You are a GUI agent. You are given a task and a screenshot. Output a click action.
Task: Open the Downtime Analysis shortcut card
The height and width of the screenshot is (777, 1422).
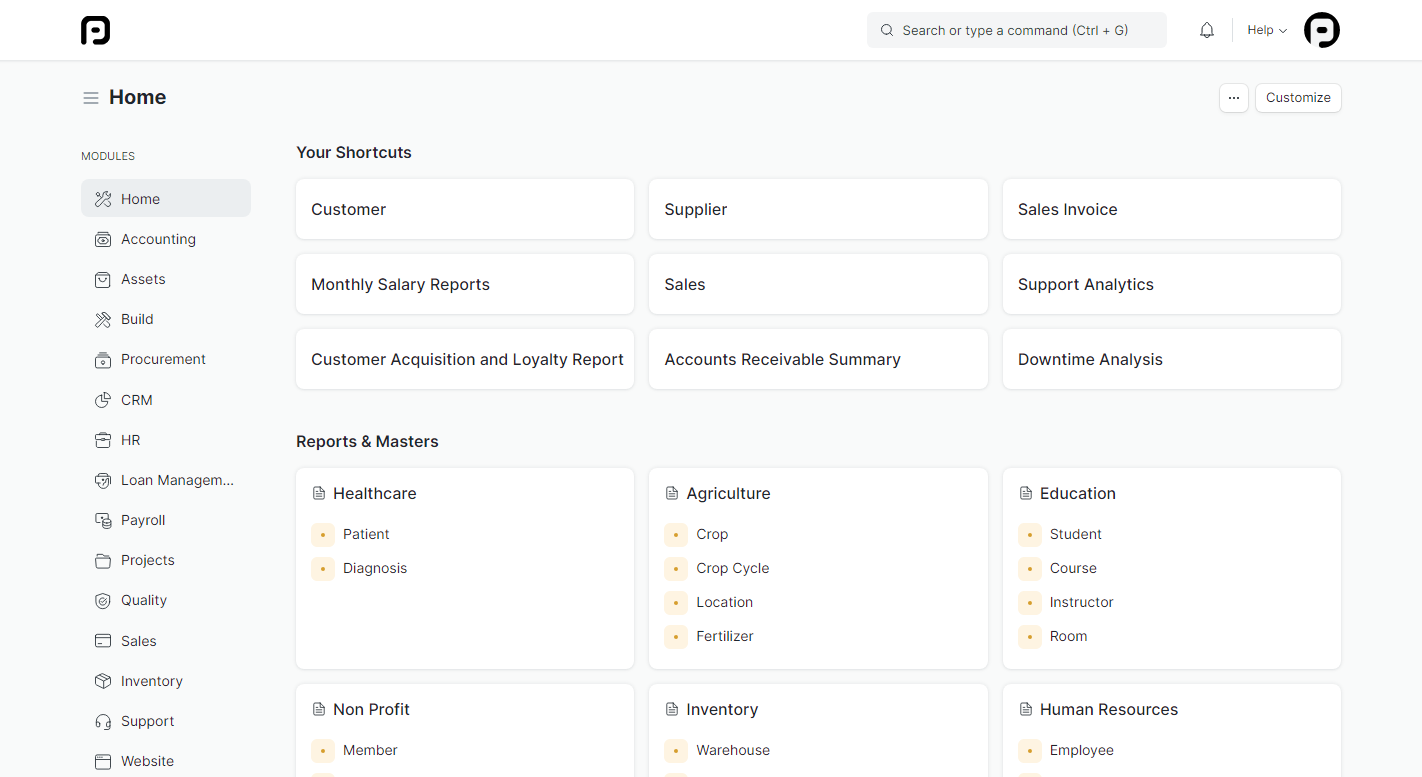(x=1171, y=359)
